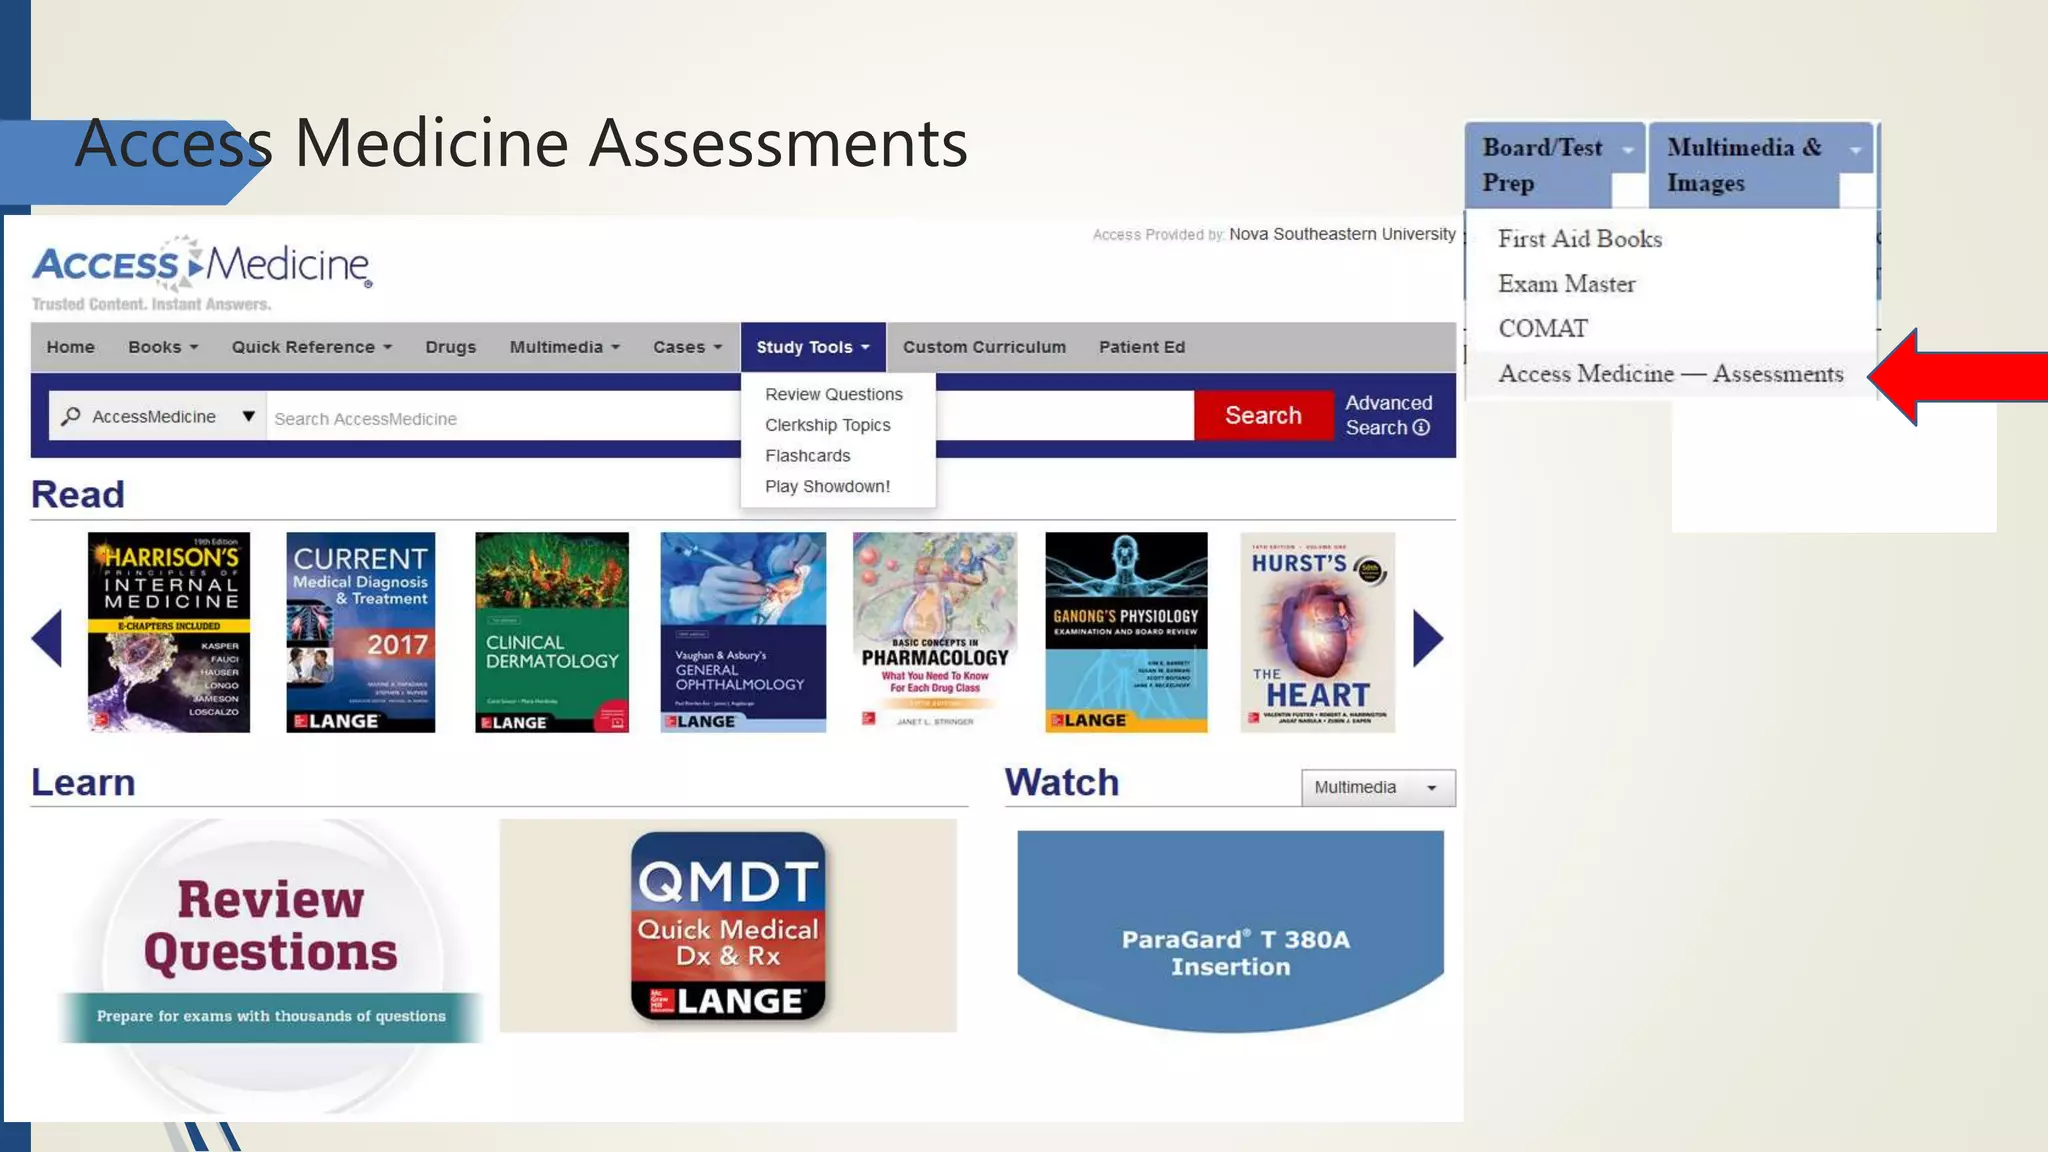Select COMAT entry
Image resolution: width=2048 pixels, height=1152 pixels.
pos(1543,328)
